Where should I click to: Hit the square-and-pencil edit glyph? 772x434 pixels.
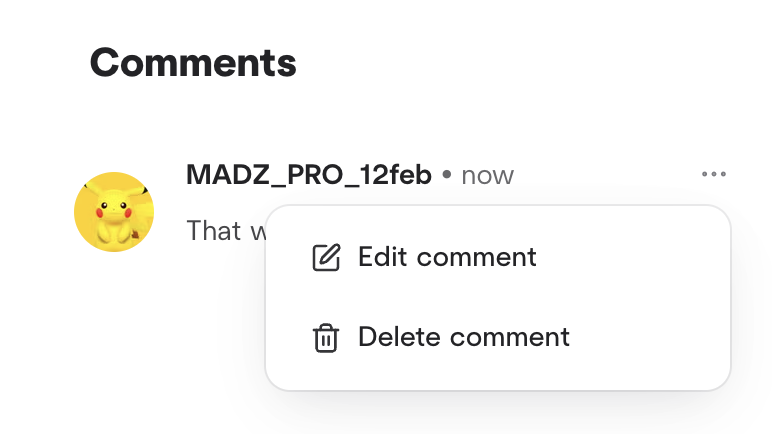326,258
